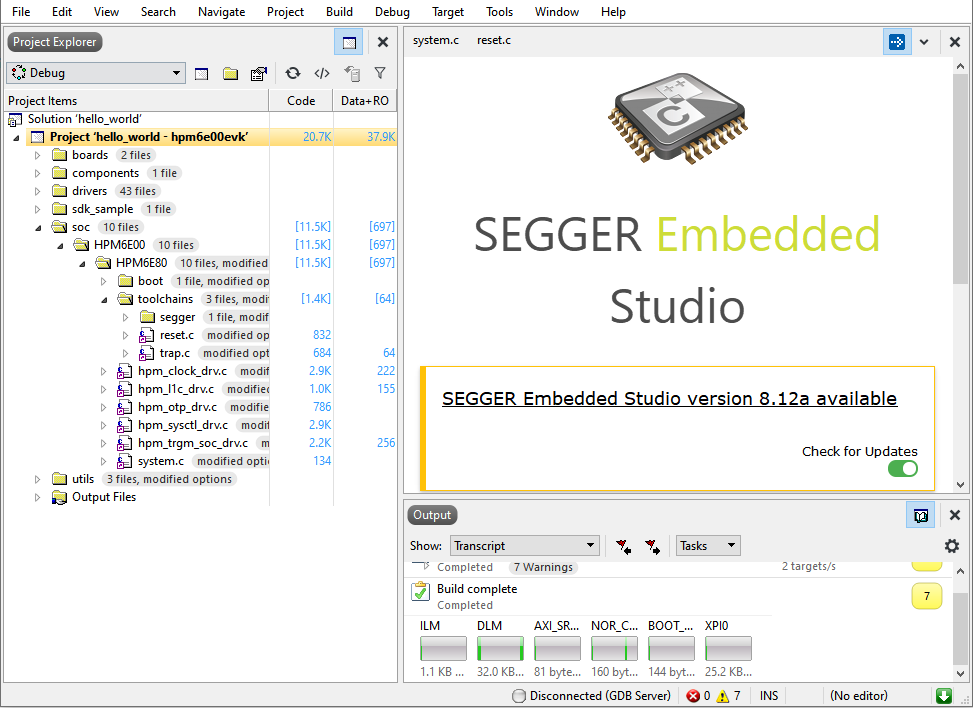Click the Solution 'hello_world' icon
The height and width of the screenshot is (708, 973).
(x=15, y=120)
